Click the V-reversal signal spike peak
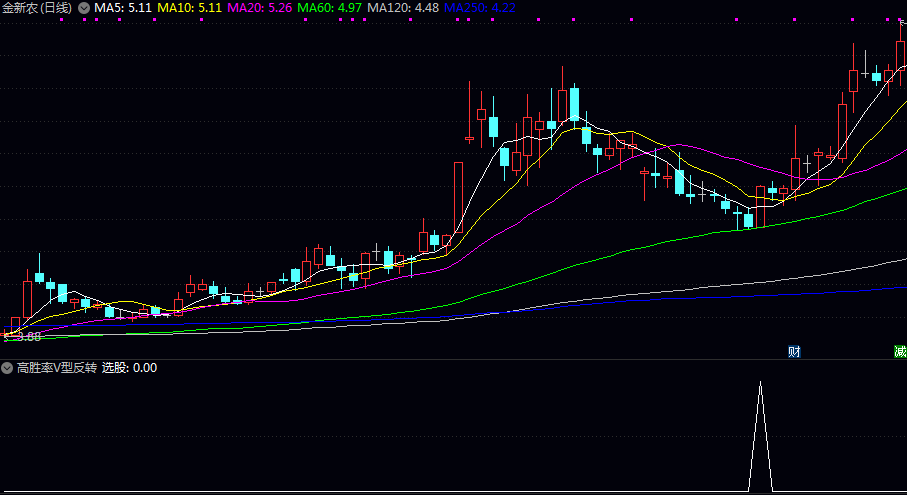This screenshot has width=907, height=495. (x=761, y=383)
